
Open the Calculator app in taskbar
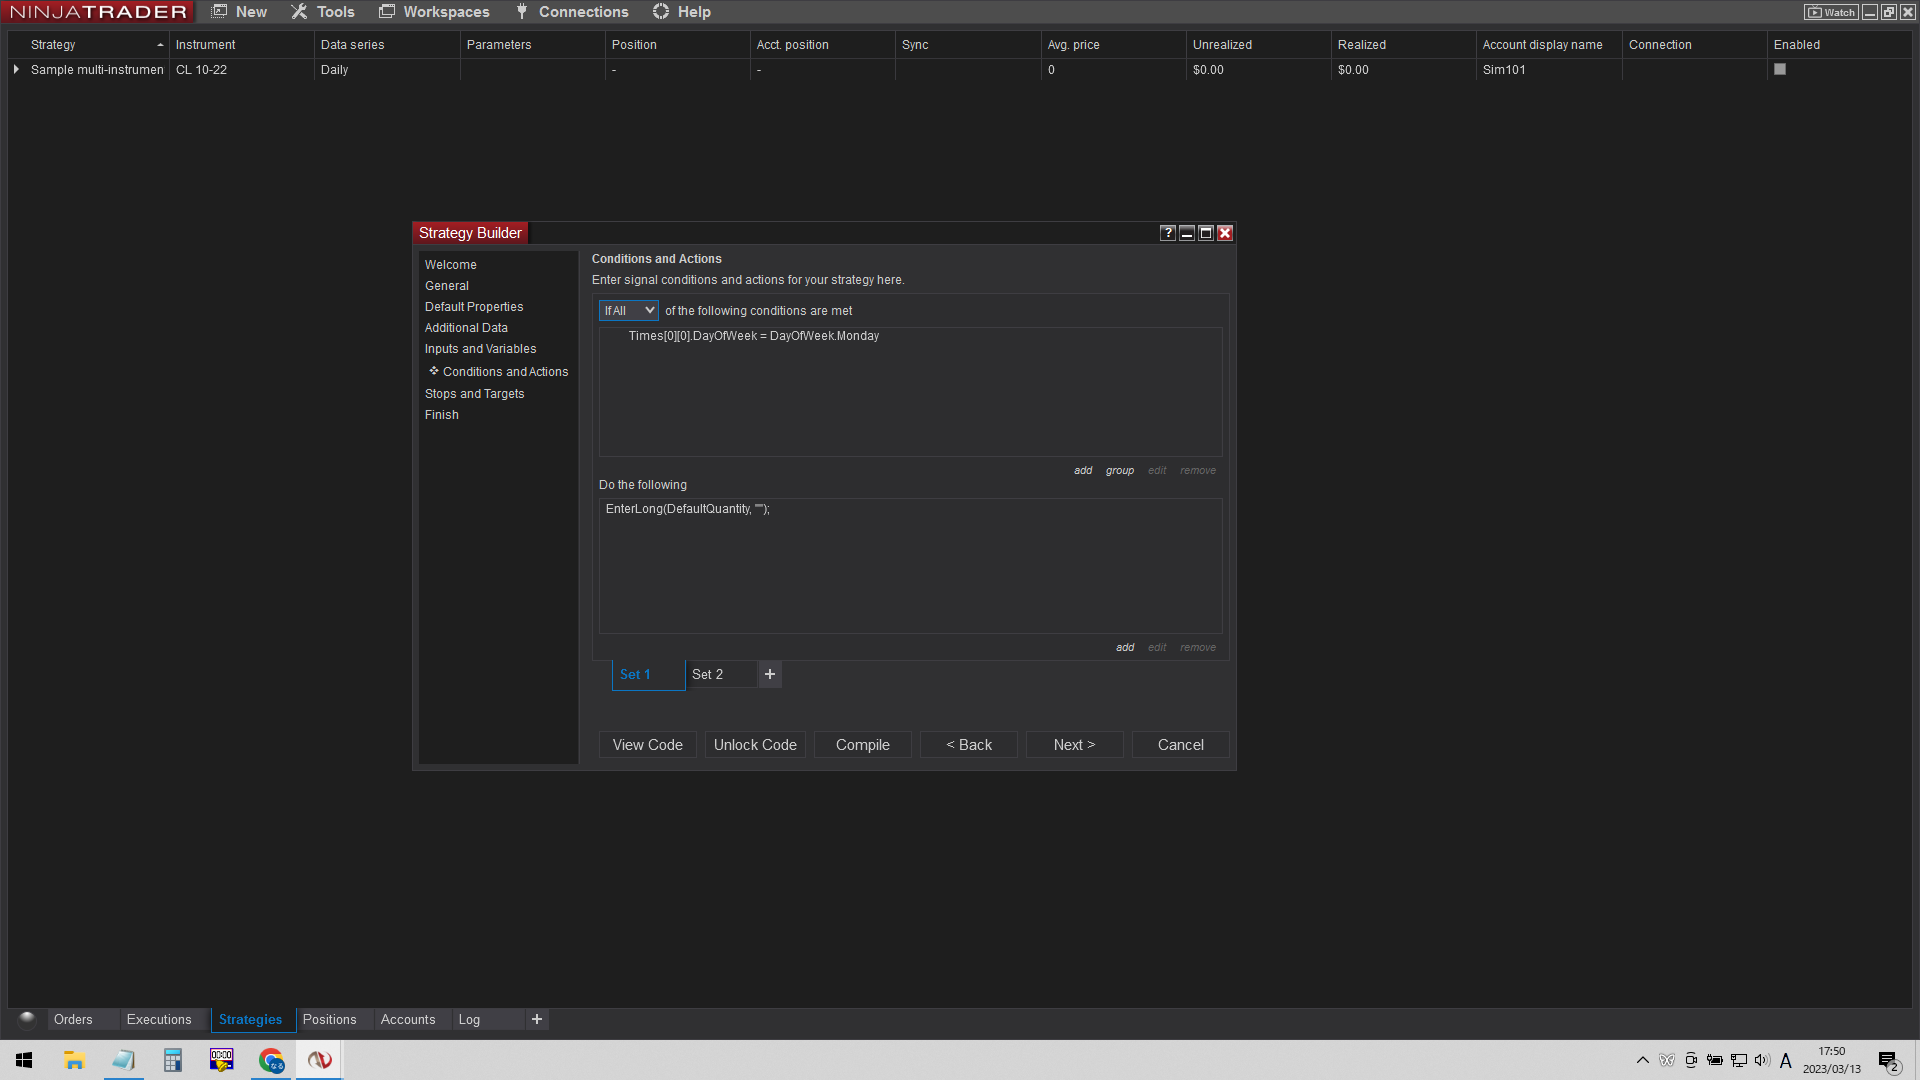172,1060
